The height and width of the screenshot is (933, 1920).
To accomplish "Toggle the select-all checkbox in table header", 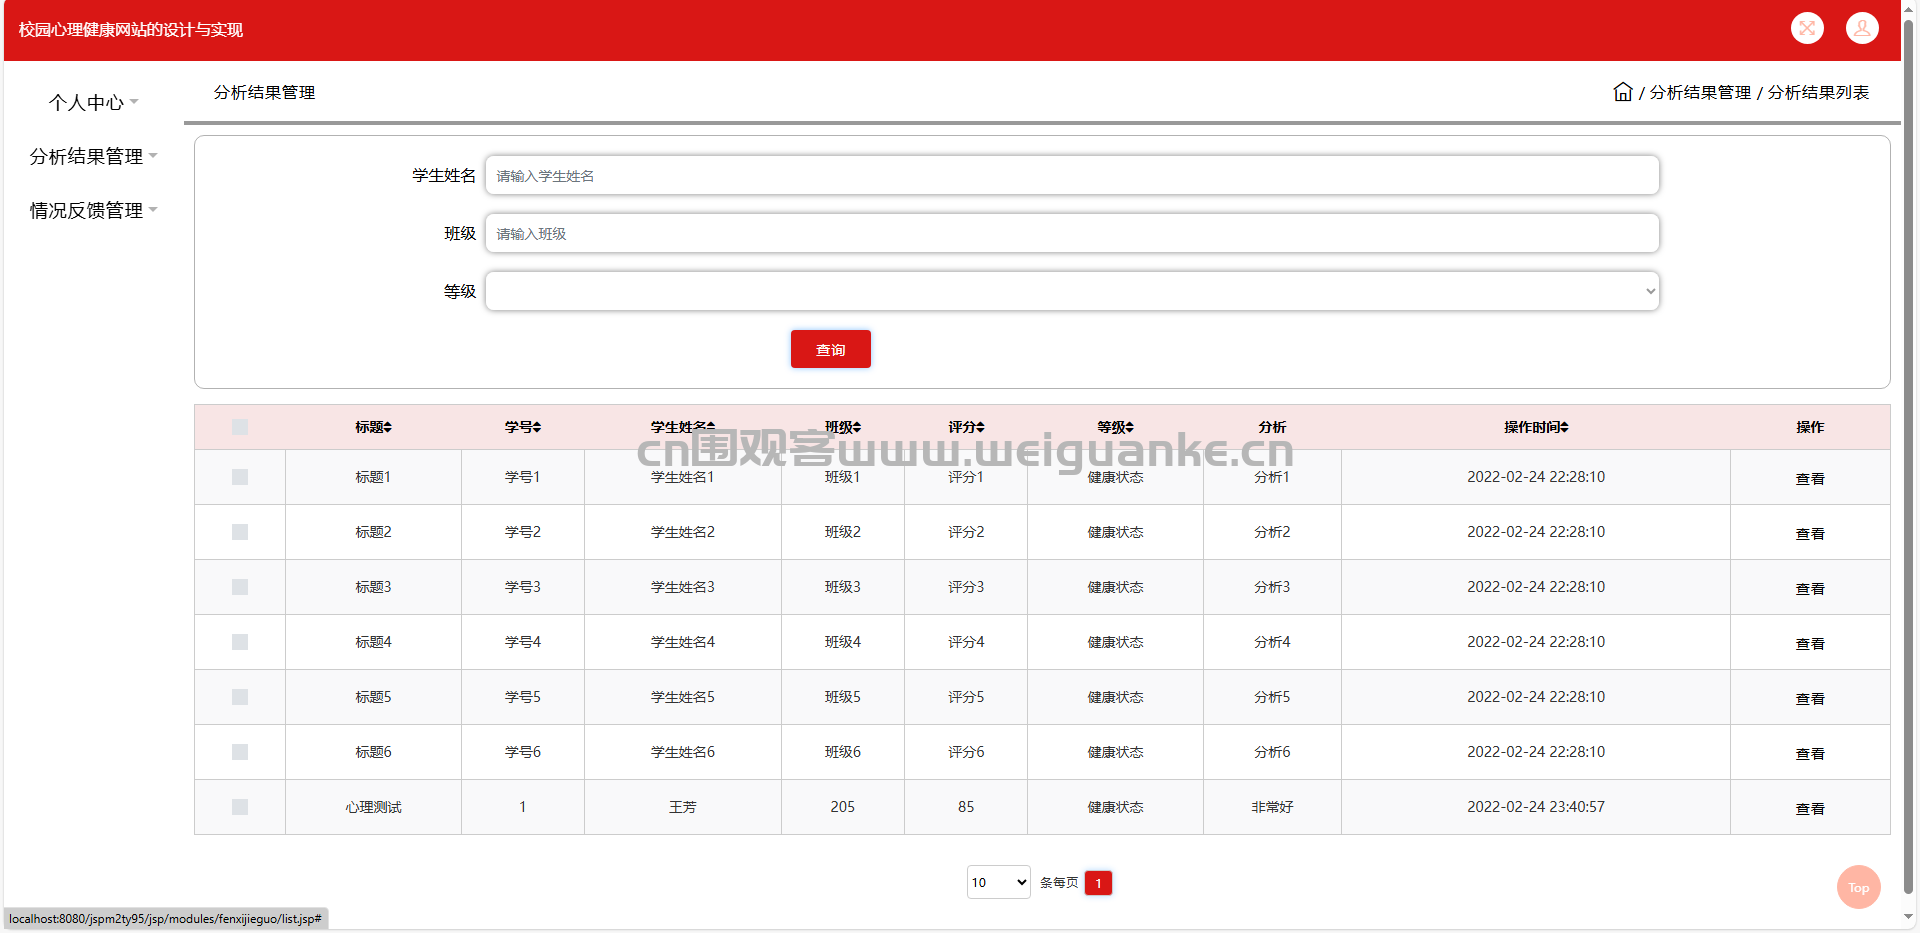I will tap(240, 427).
